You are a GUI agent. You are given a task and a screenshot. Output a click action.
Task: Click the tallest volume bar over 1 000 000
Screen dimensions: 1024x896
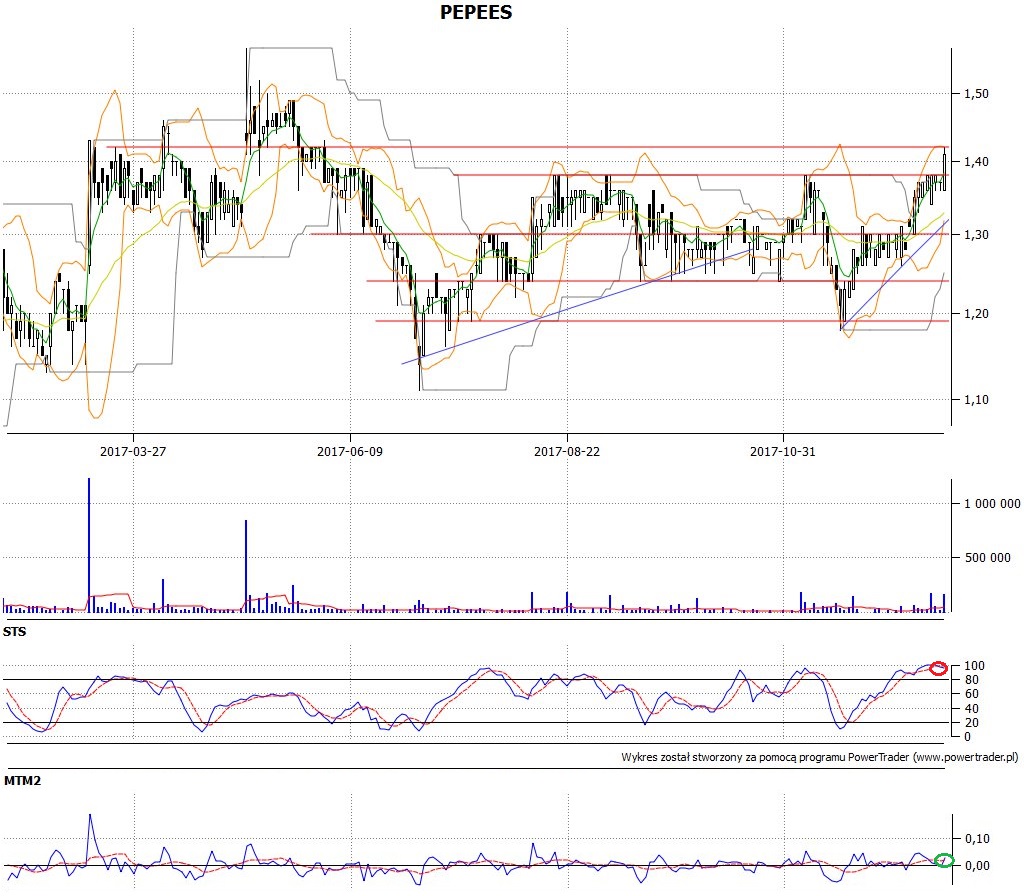tap(89, 545)
